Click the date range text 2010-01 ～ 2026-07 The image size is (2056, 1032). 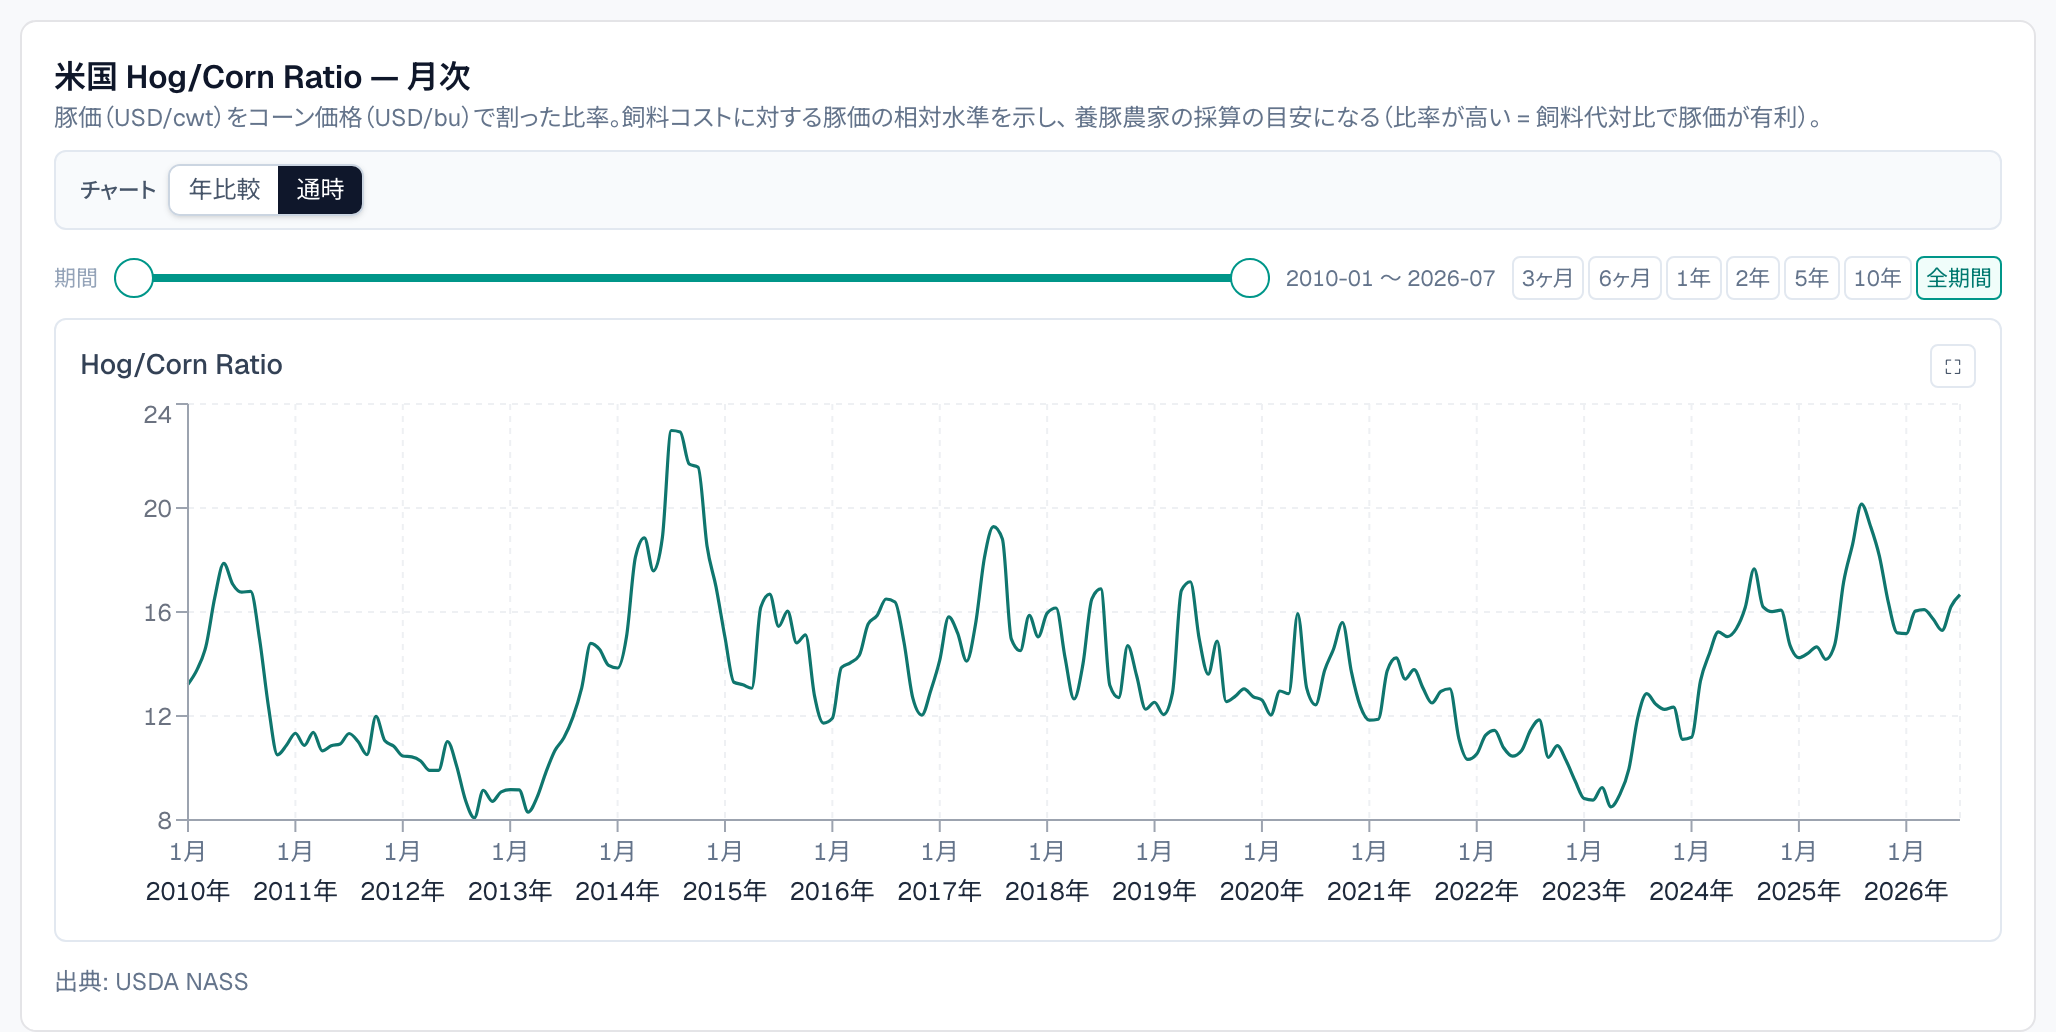(x=1390, y=278)
